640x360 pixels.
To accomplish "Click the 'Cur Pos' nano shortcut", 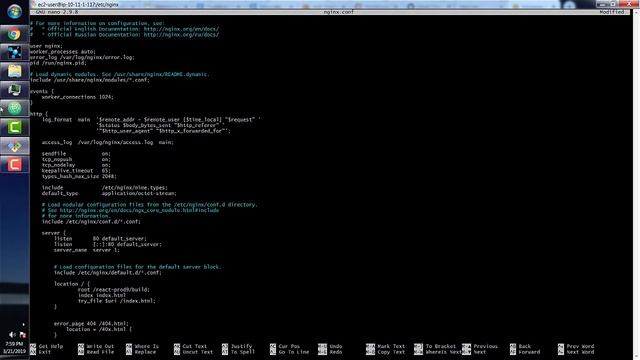I will pos(289,346).
